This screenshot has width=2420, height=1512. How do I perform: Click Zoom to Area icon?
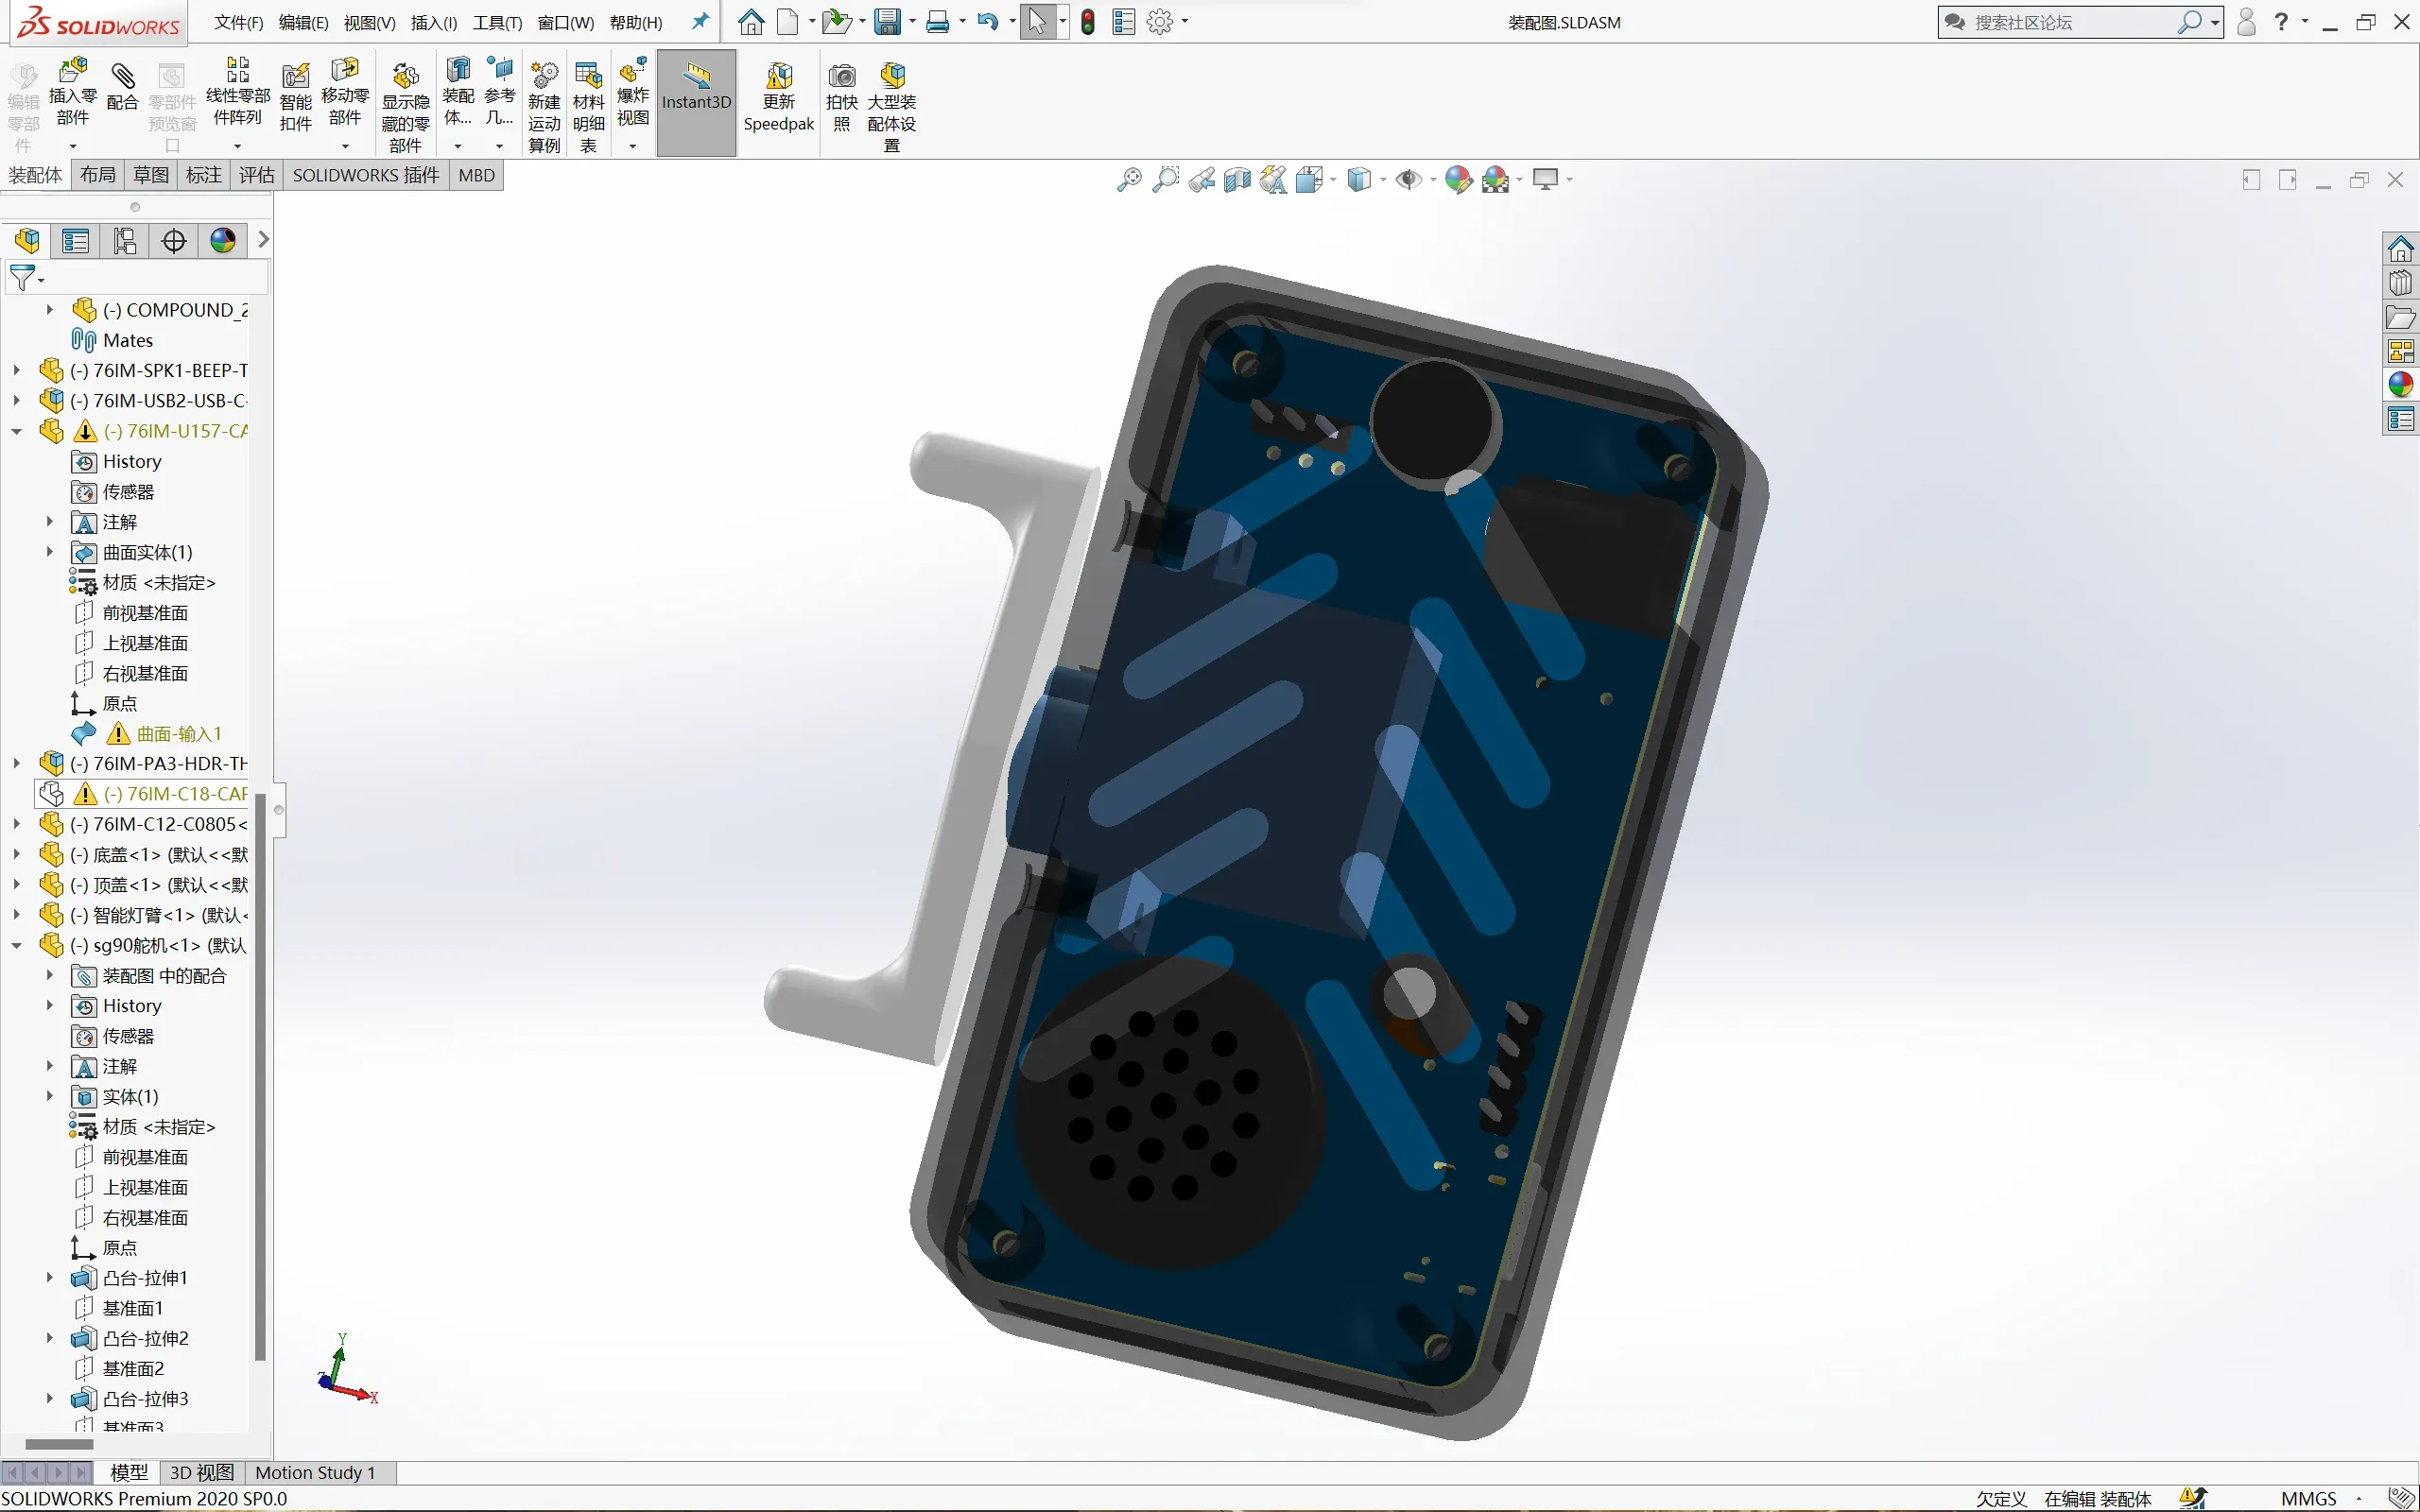1165,179
